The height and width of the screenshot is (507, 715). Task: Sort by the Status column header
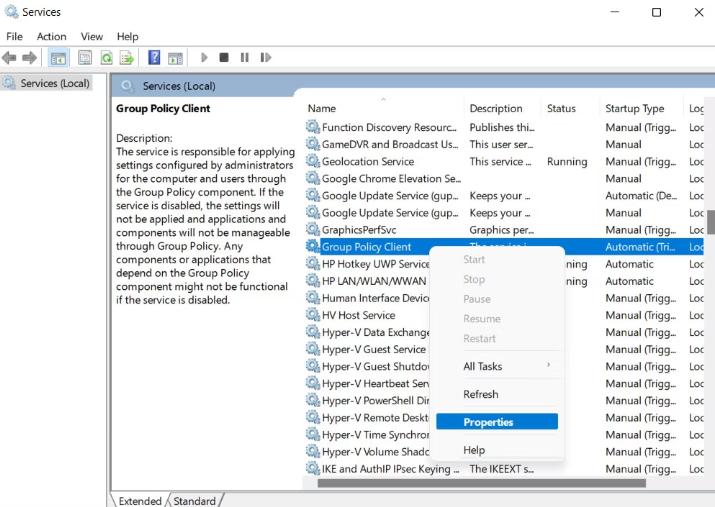pyautogui.click(x=570, y=109)
